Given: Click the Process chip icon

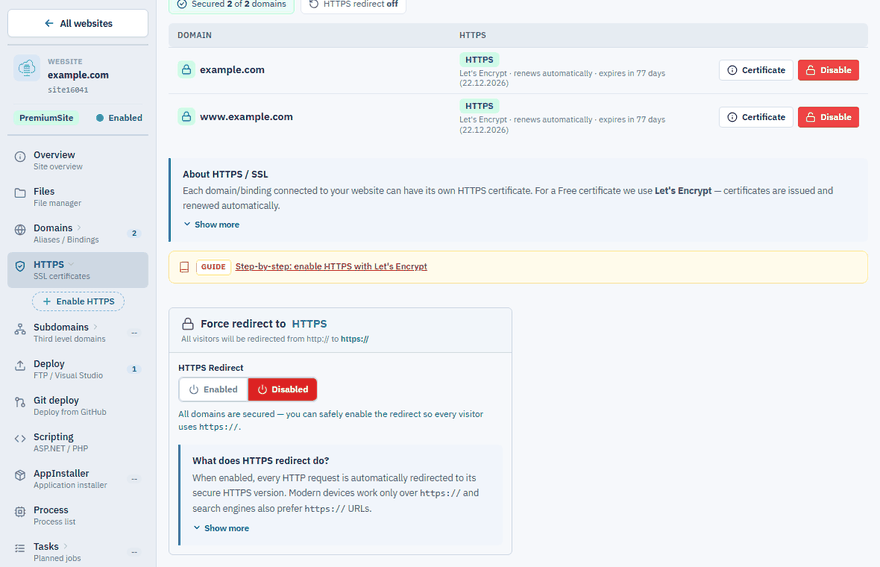Looking at the screenshot, I should click(20, 512).
